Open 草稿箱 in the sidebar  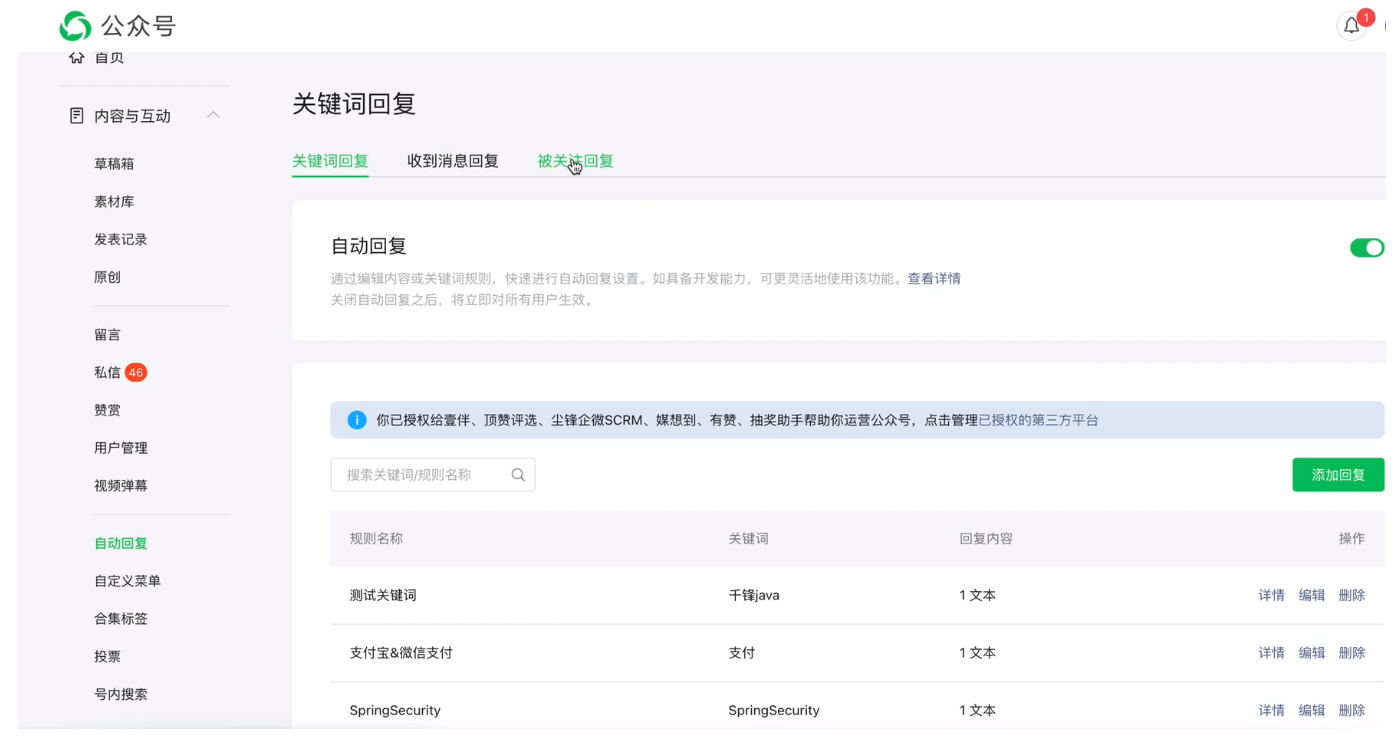click(114, 164)
